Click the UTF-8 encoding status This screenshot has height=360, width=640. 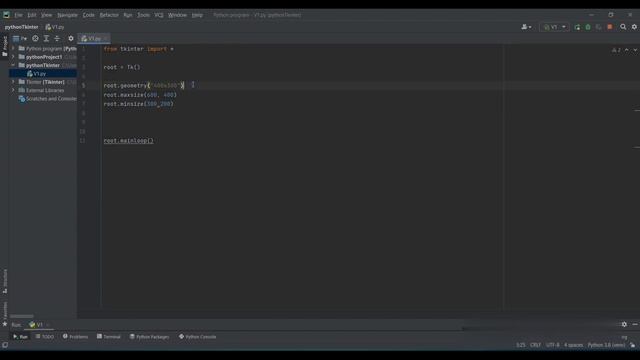(553, 345)
